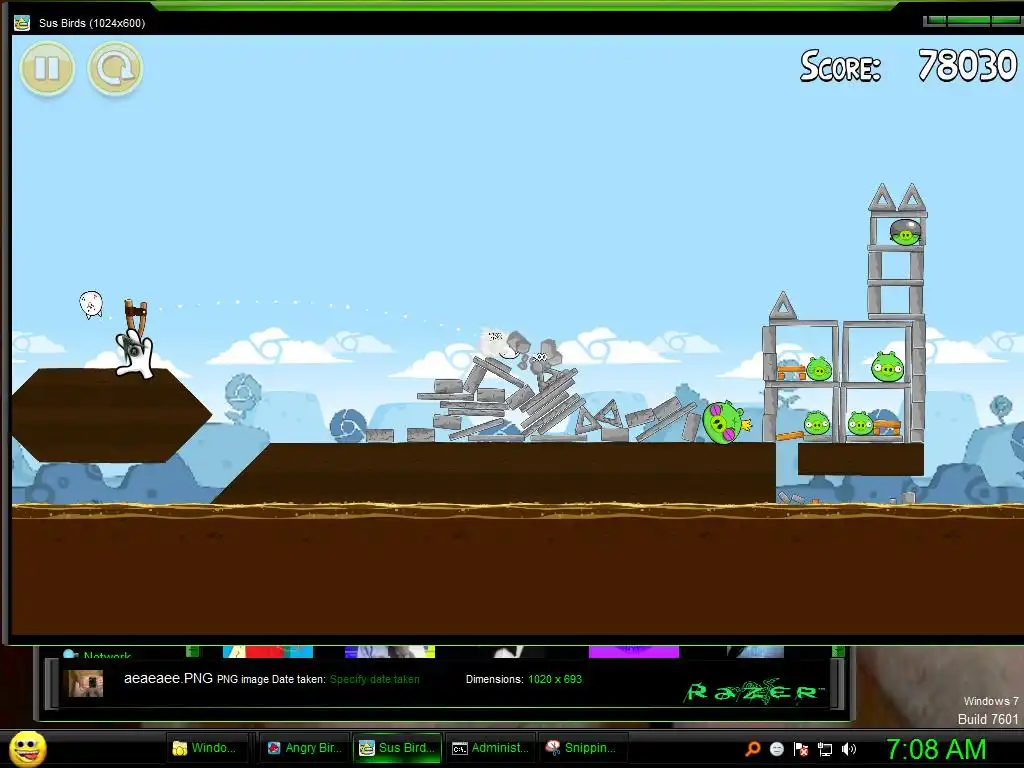Open the network tray icon
This screenshot has height=768, width=1024.
pyautogui.click(x=825, y=749)
